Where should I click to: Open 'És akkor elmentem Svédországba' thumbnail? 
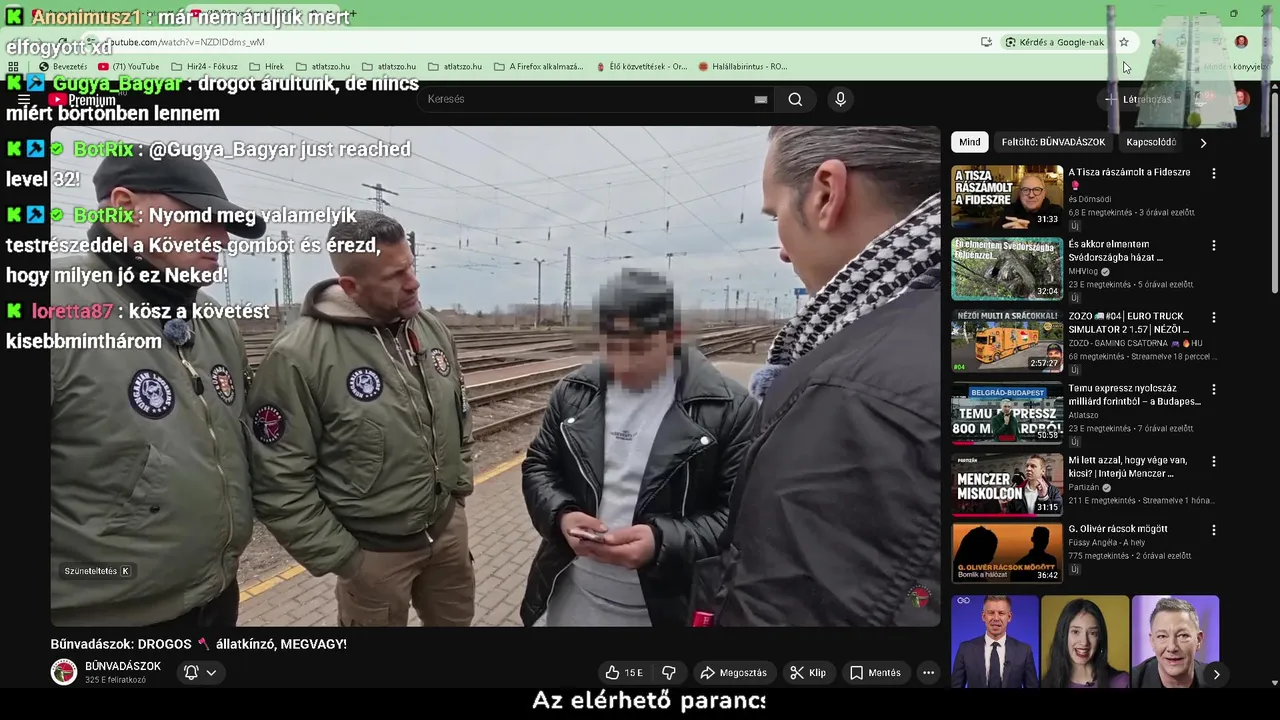click(x=1007, y=269)
